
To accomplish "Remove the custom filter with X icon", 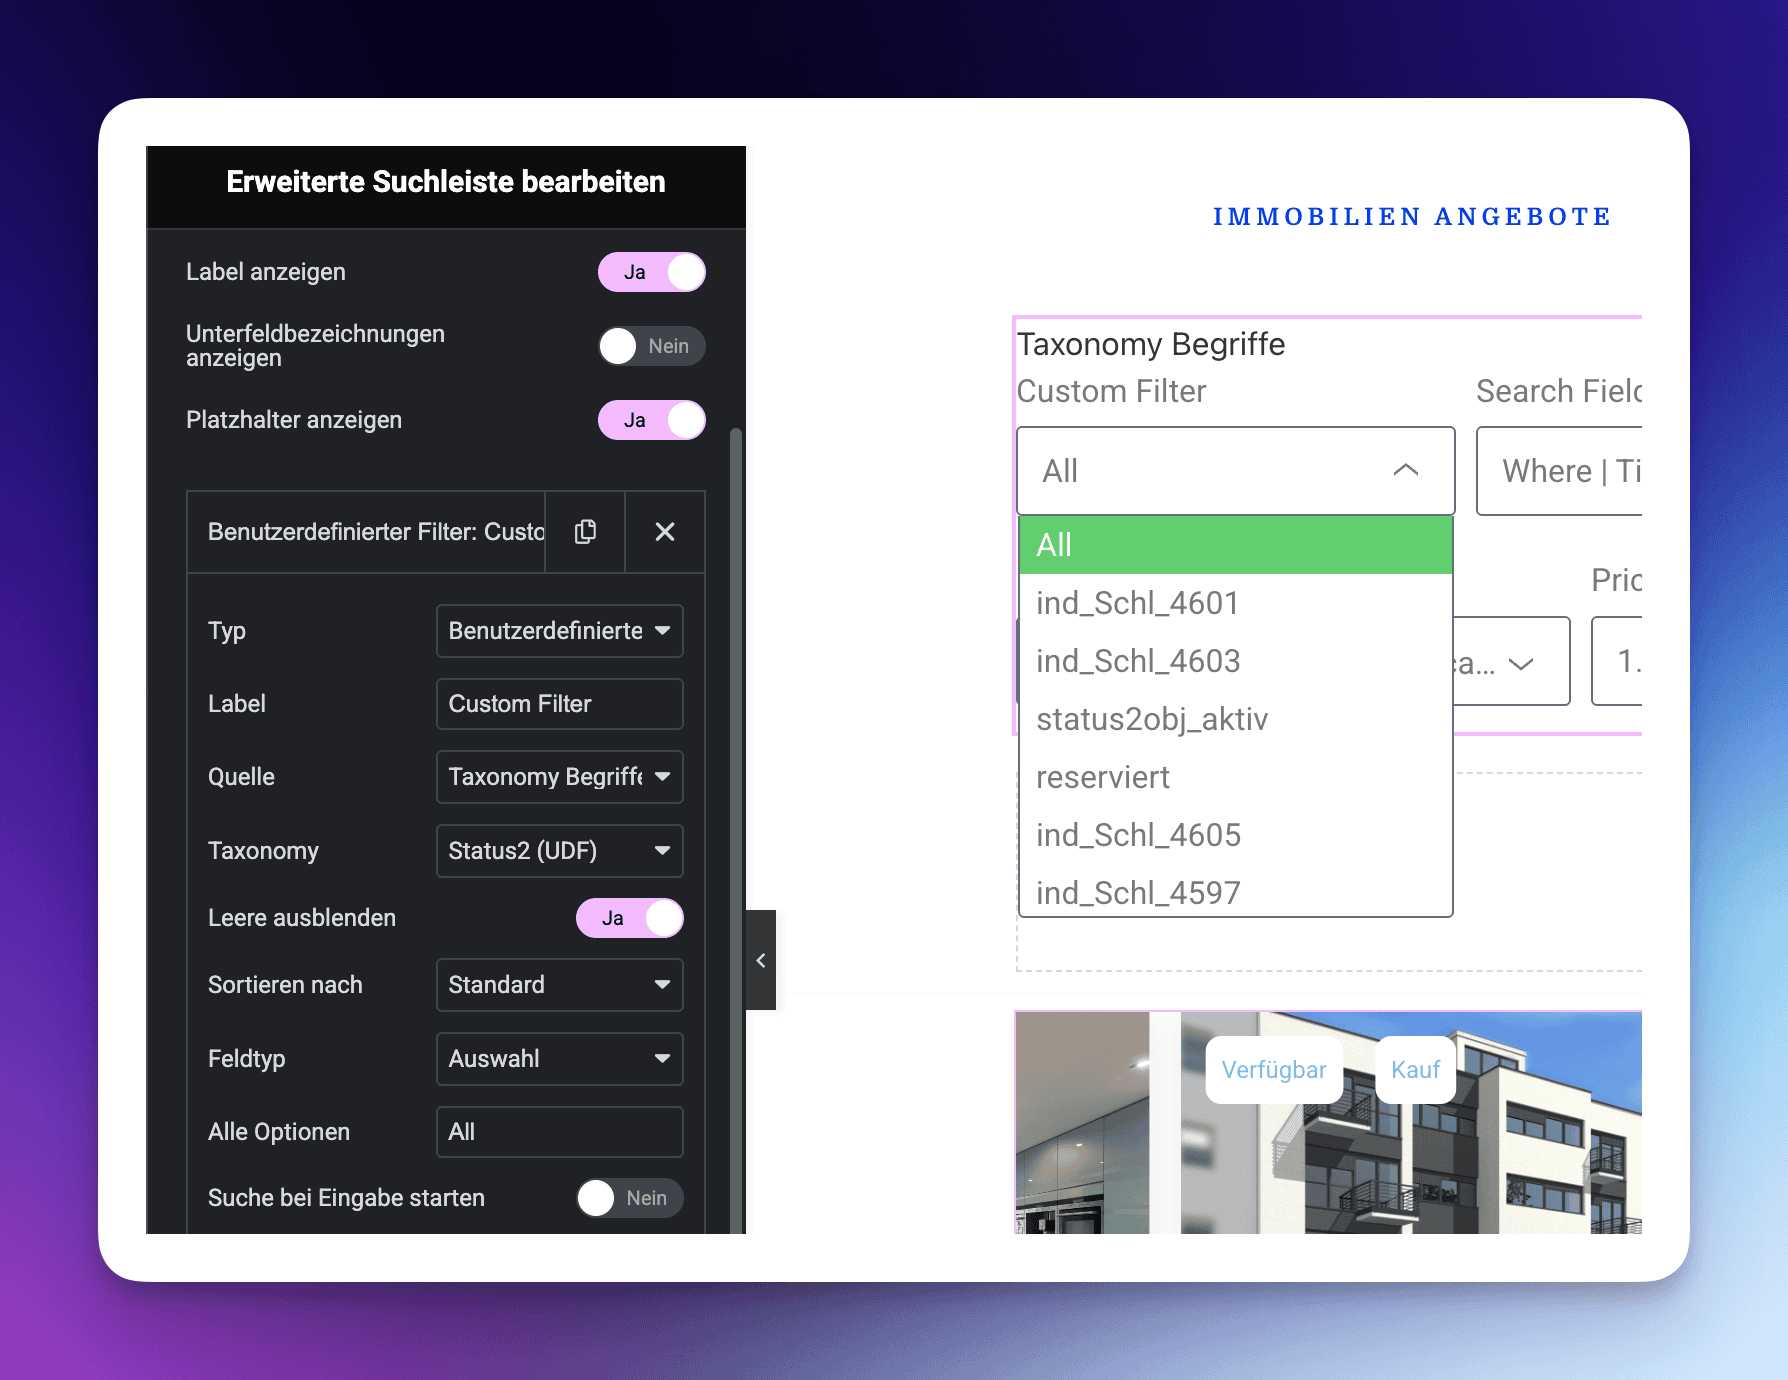I will pyautogui.click(x=665, y=532).
